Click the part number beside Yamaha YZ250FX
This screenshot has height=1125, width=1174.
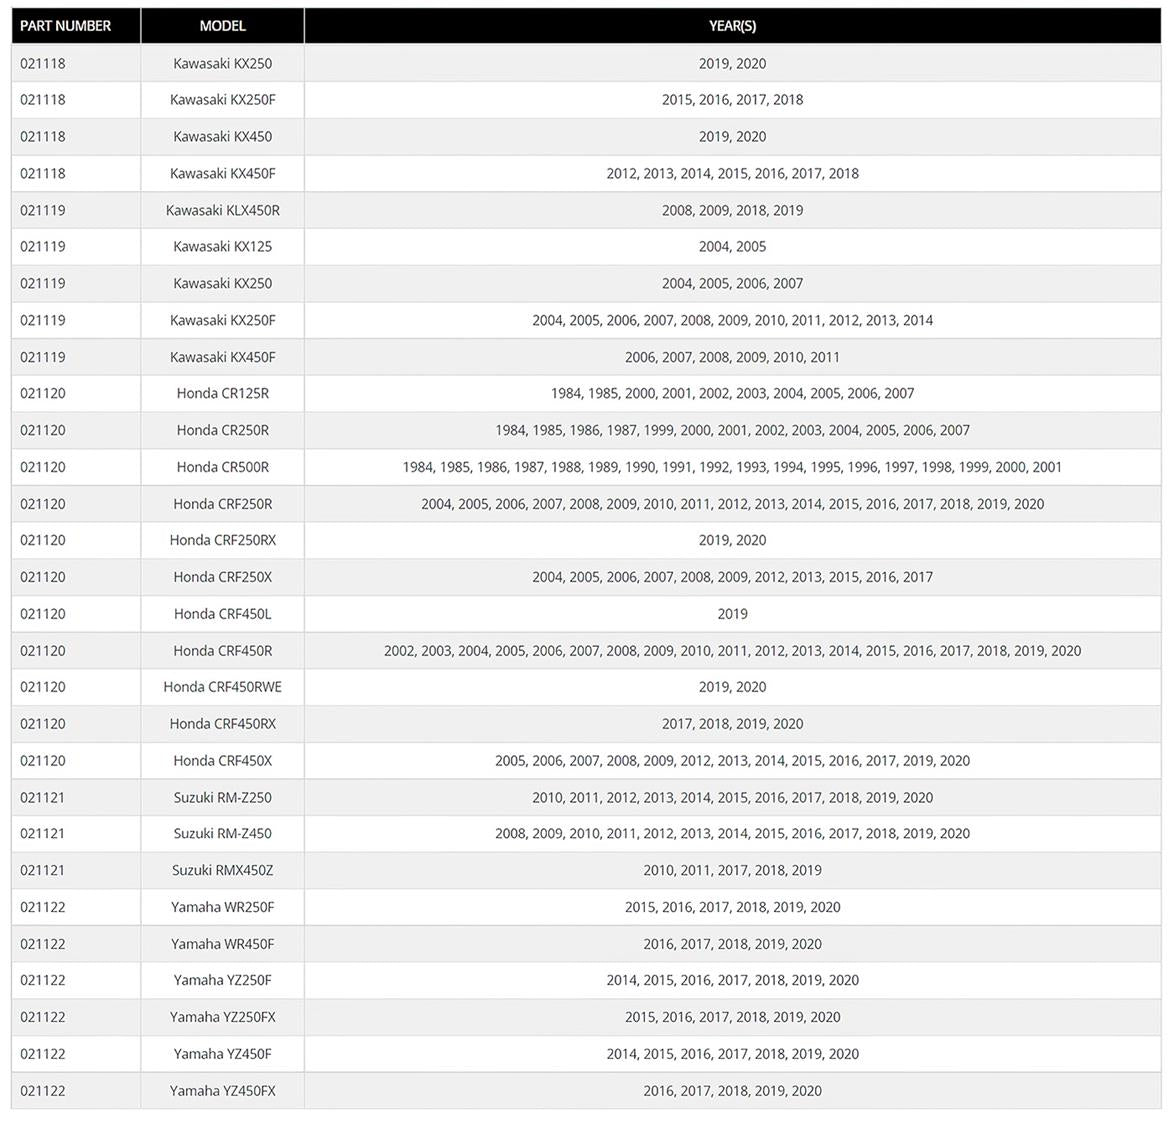click(43, 1018)
